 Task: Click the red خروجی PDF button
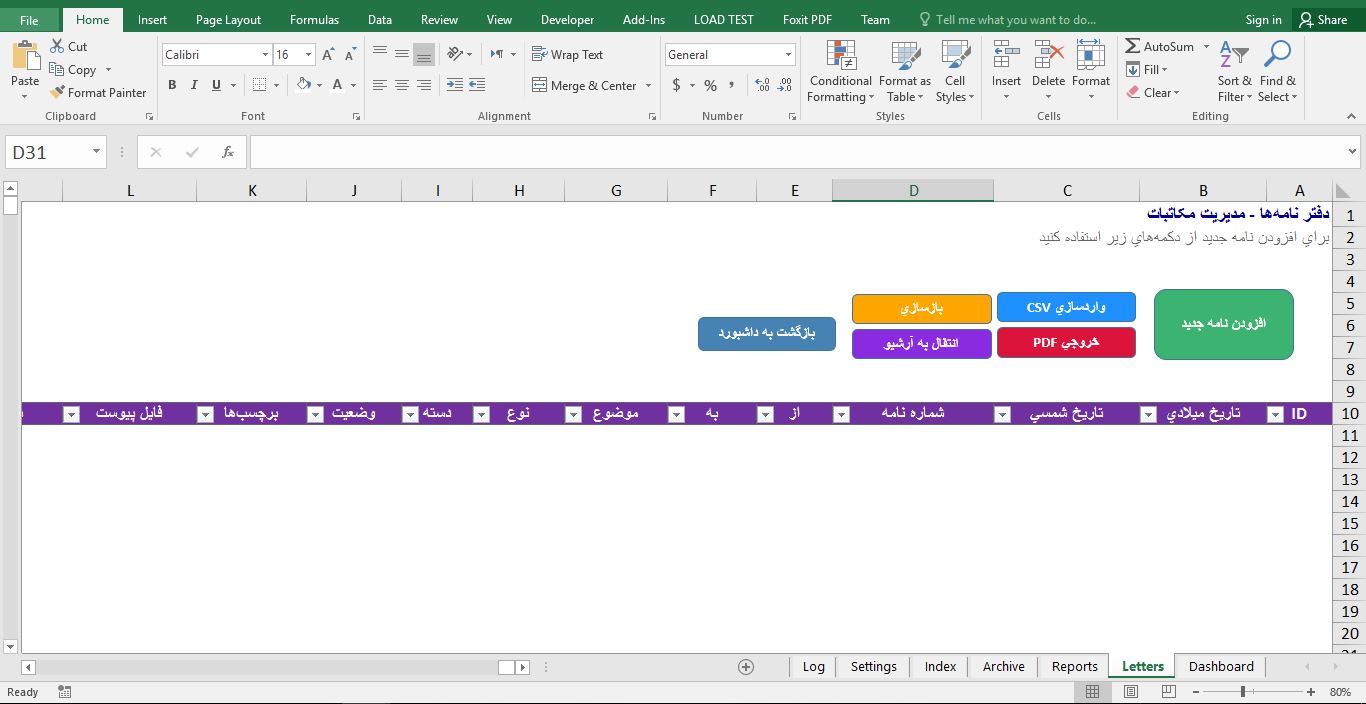1066,342
